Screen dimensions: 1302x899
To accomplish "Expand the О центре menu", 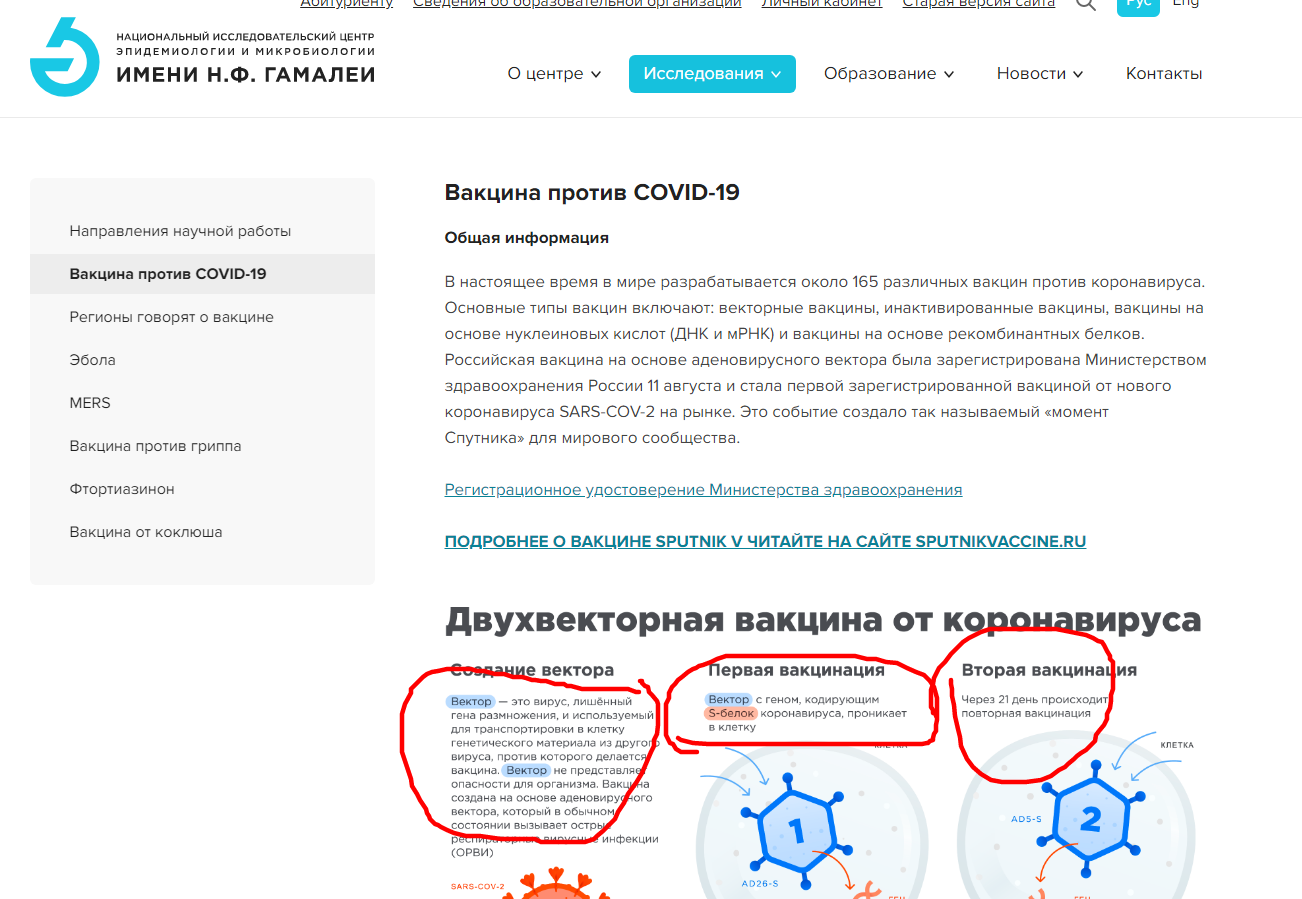I will click(x=554, y=74).
